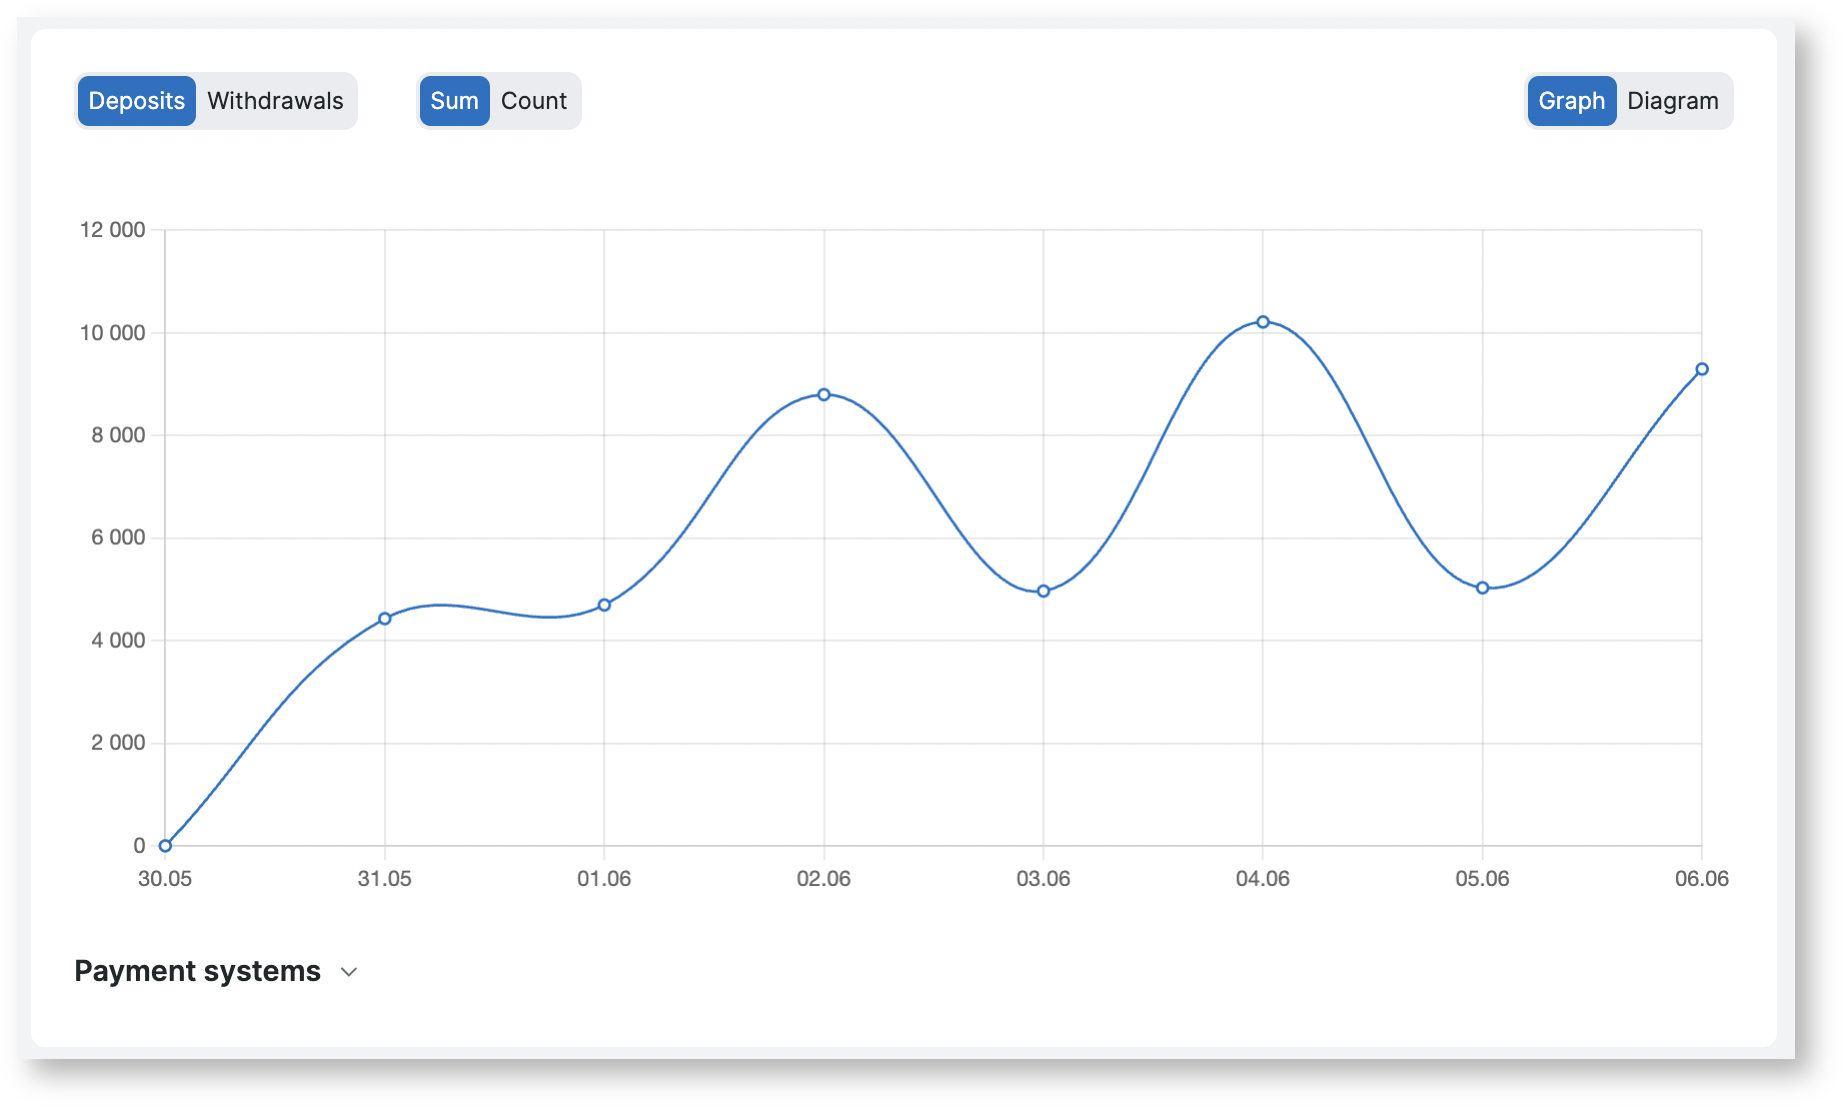
Task: Click the 30.05 data point
Action: (165, 846)
